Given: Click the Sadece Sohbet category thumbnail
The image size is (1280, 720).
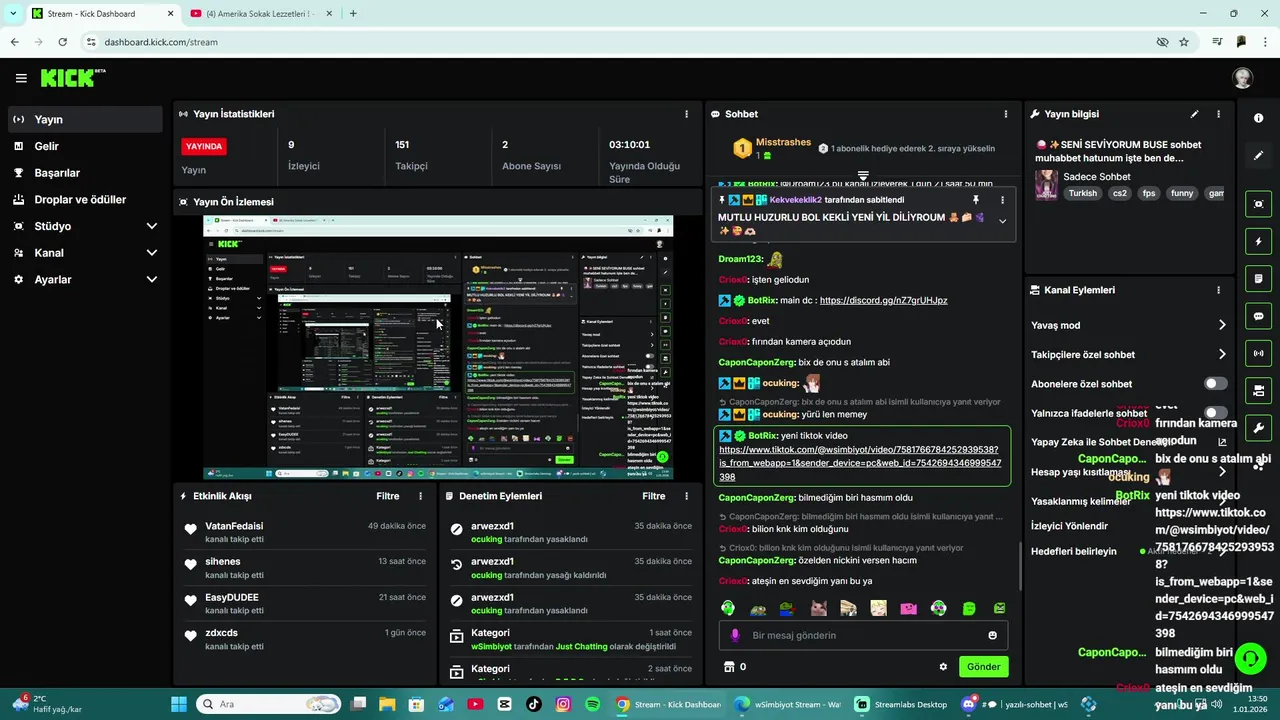Looking at the screenshot, I should (x=1046, y=184).
